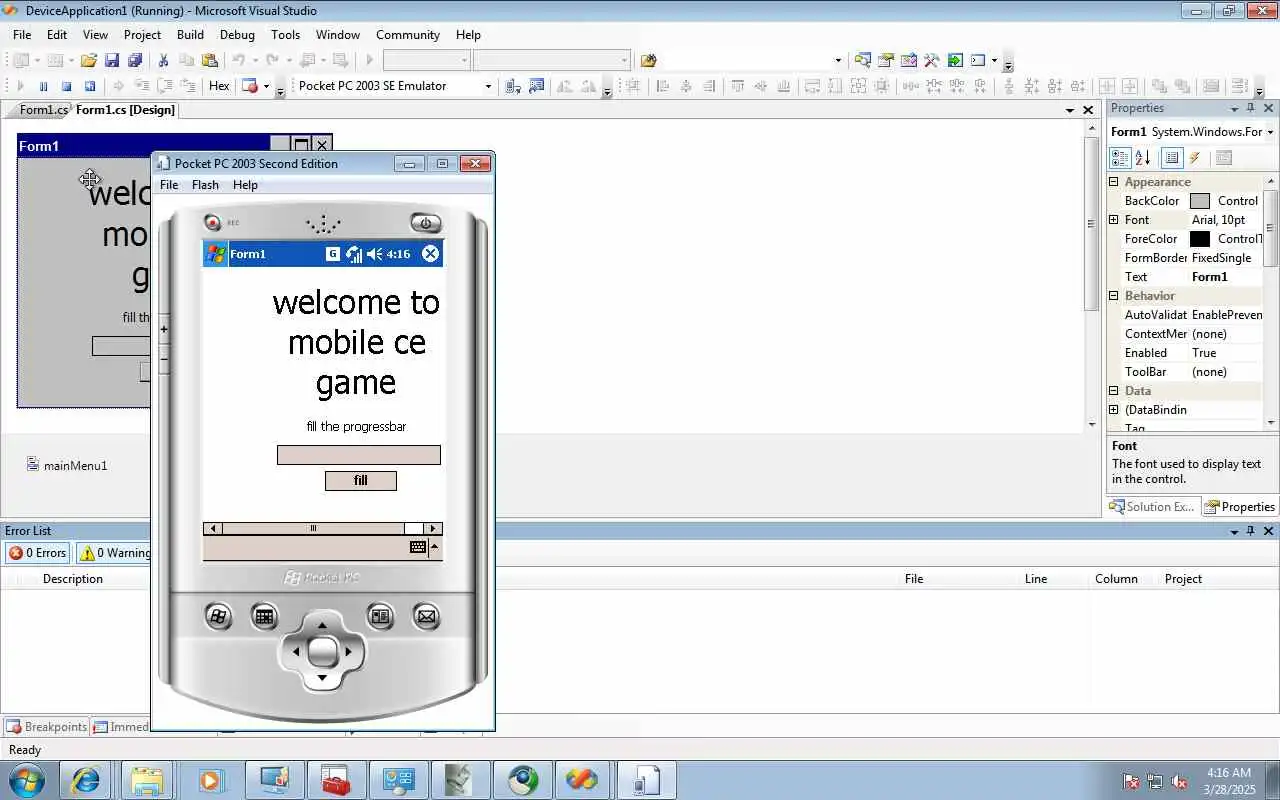The width and height of the screenshot is (1280, 800).
Task: Collapse the Data category in Properties
Action: (1114, 391)
